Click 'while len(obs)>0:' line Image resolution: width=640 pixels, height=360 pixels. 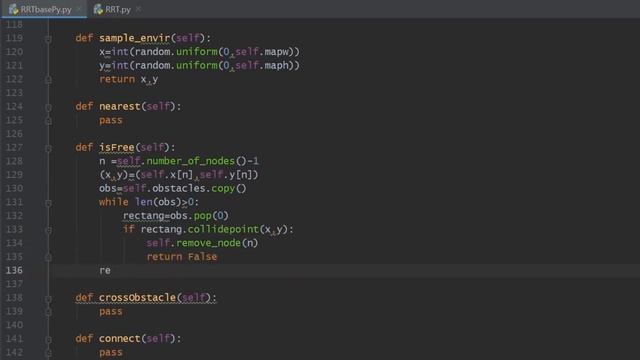(149, 202)
